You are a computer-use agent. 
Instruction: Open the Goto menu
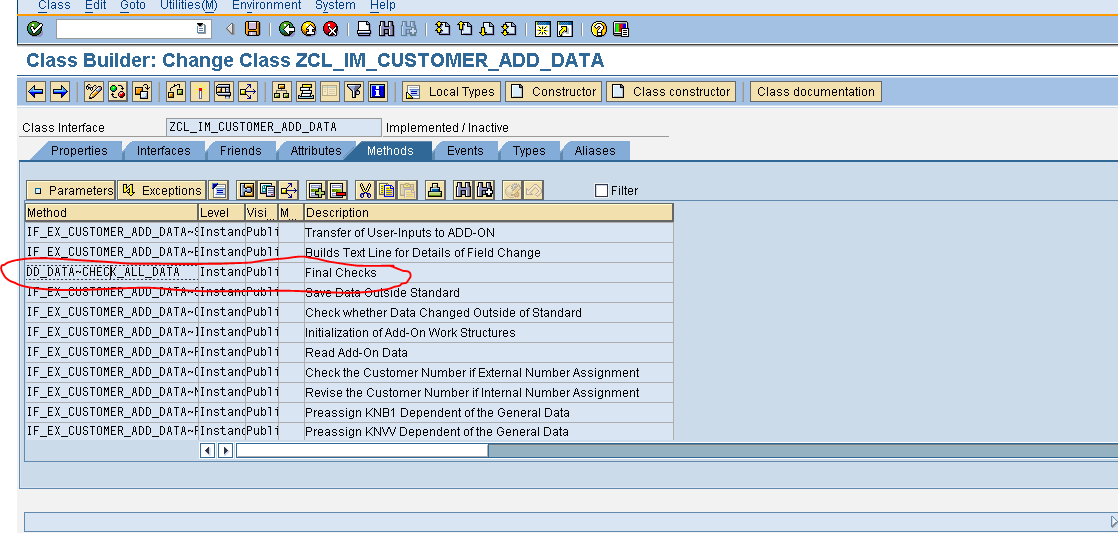point(133,5)
